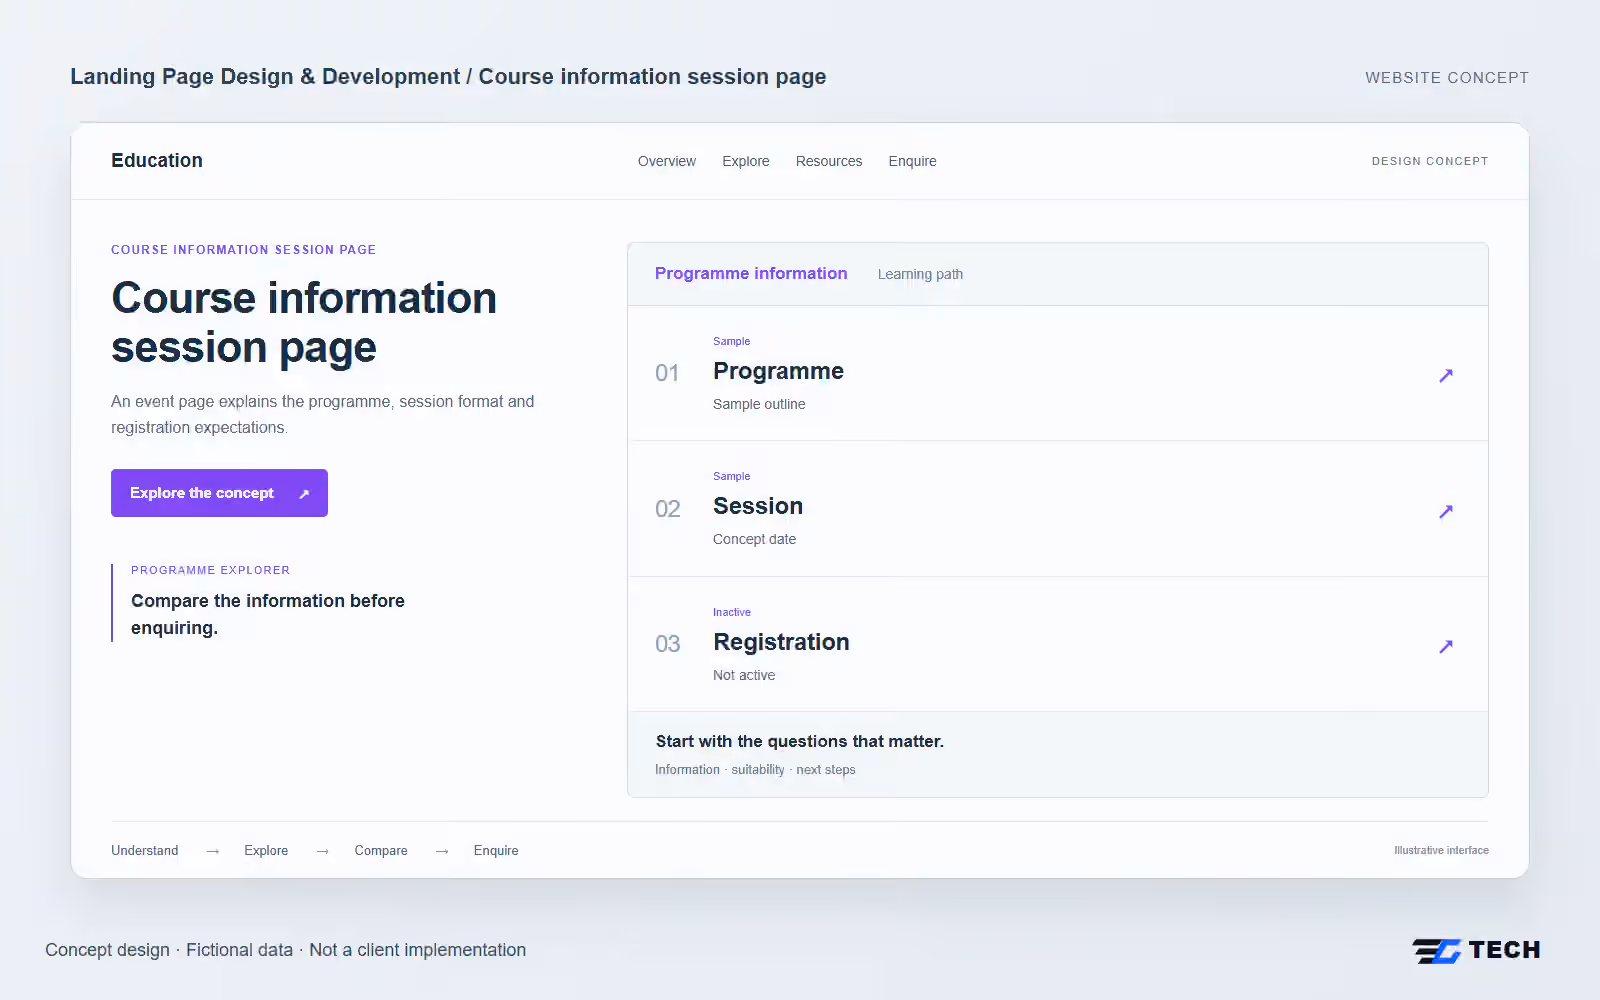Screen dimensions: 1600x1000
Task: Open Explore in the top navigation bar
Action: (746, 161)
